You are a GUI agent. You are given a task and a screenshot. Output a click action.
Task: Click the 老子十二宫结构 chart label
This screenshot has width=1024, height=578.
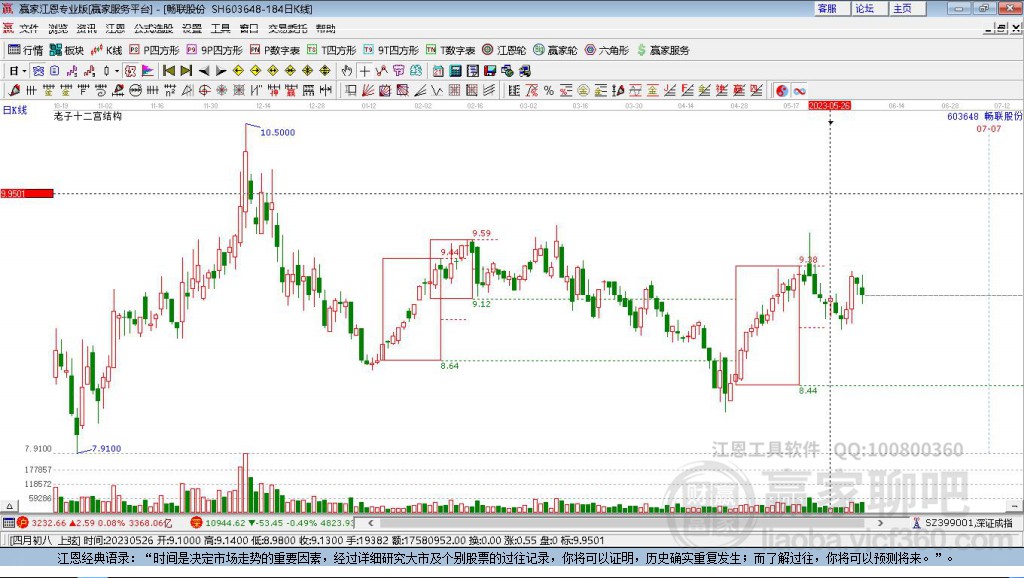click(x=88, y=116)
